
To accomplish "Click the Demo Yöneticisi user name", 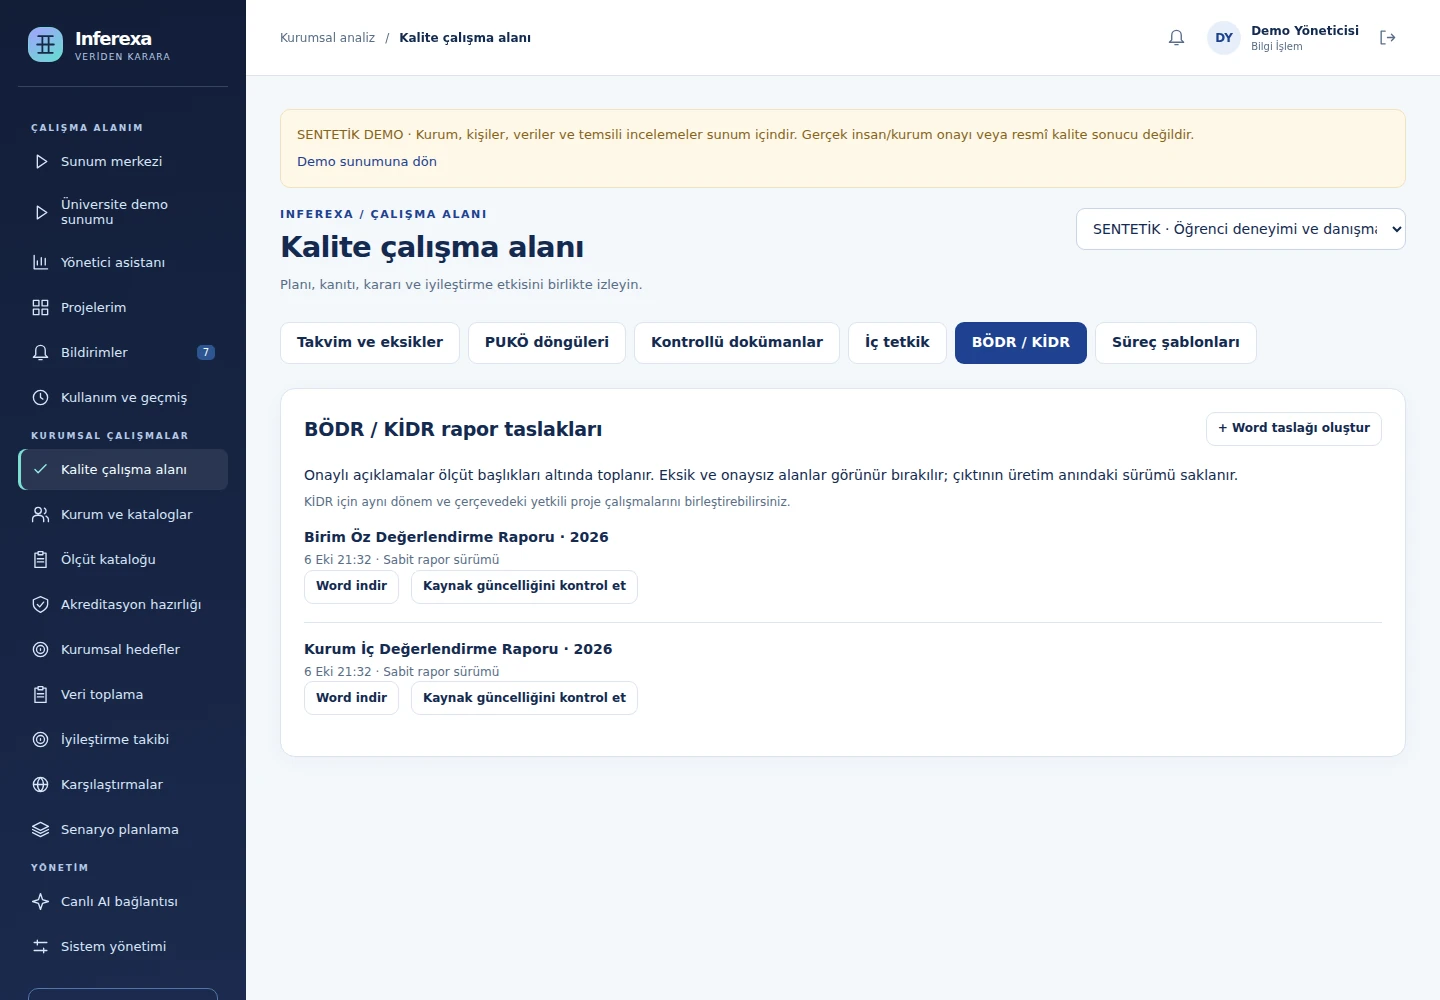I will point(1305,31).
